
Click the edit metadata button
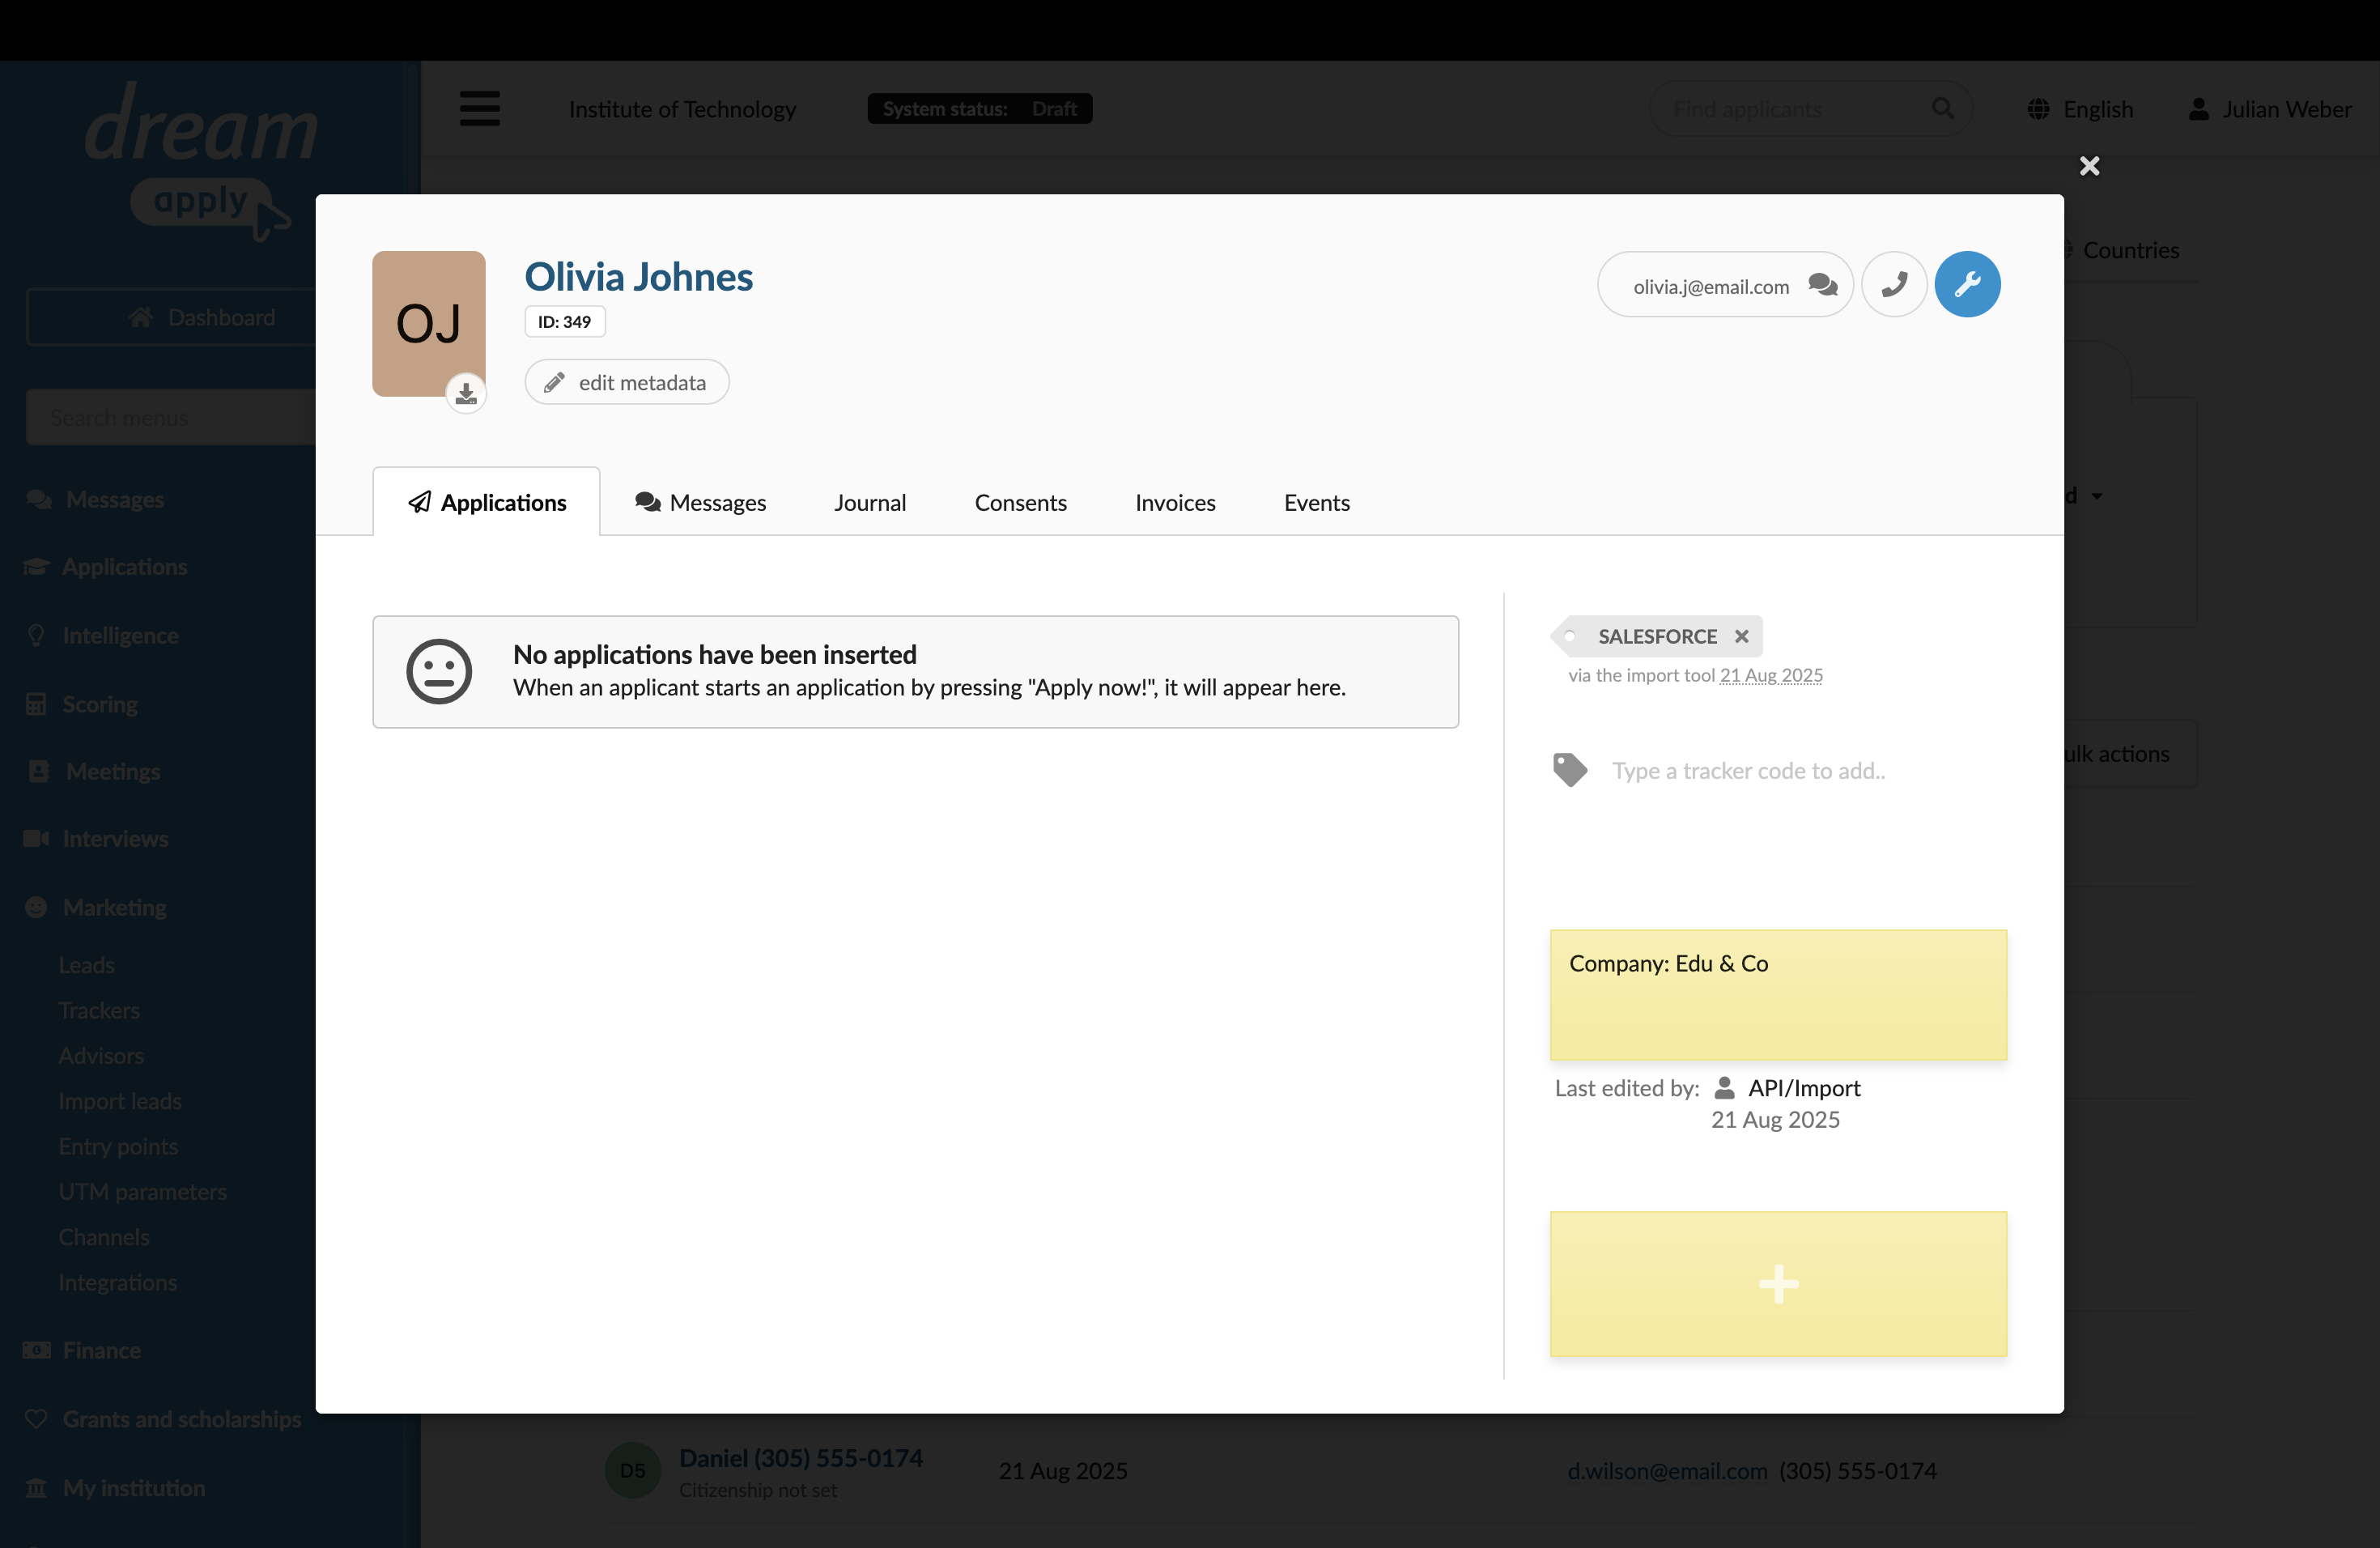coord(627,382)
